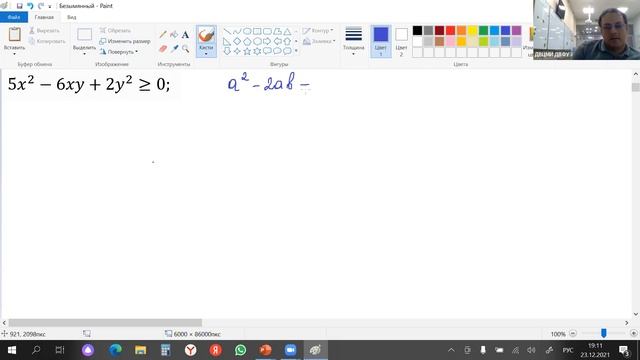The image size is (640, 360).
Task: Open the Вставить paste dropdown arrow
Action: point(14,54)
